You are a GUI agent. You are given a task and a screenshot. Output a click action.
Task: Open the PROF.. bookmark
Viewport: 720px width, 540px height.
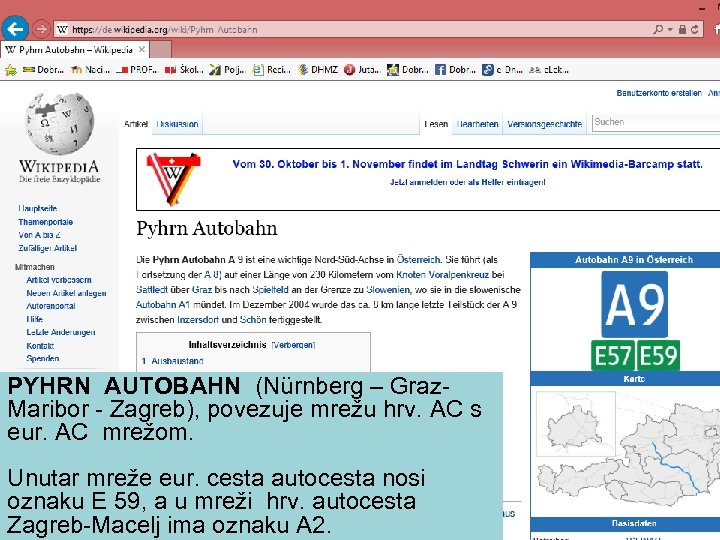coord(137,70)
